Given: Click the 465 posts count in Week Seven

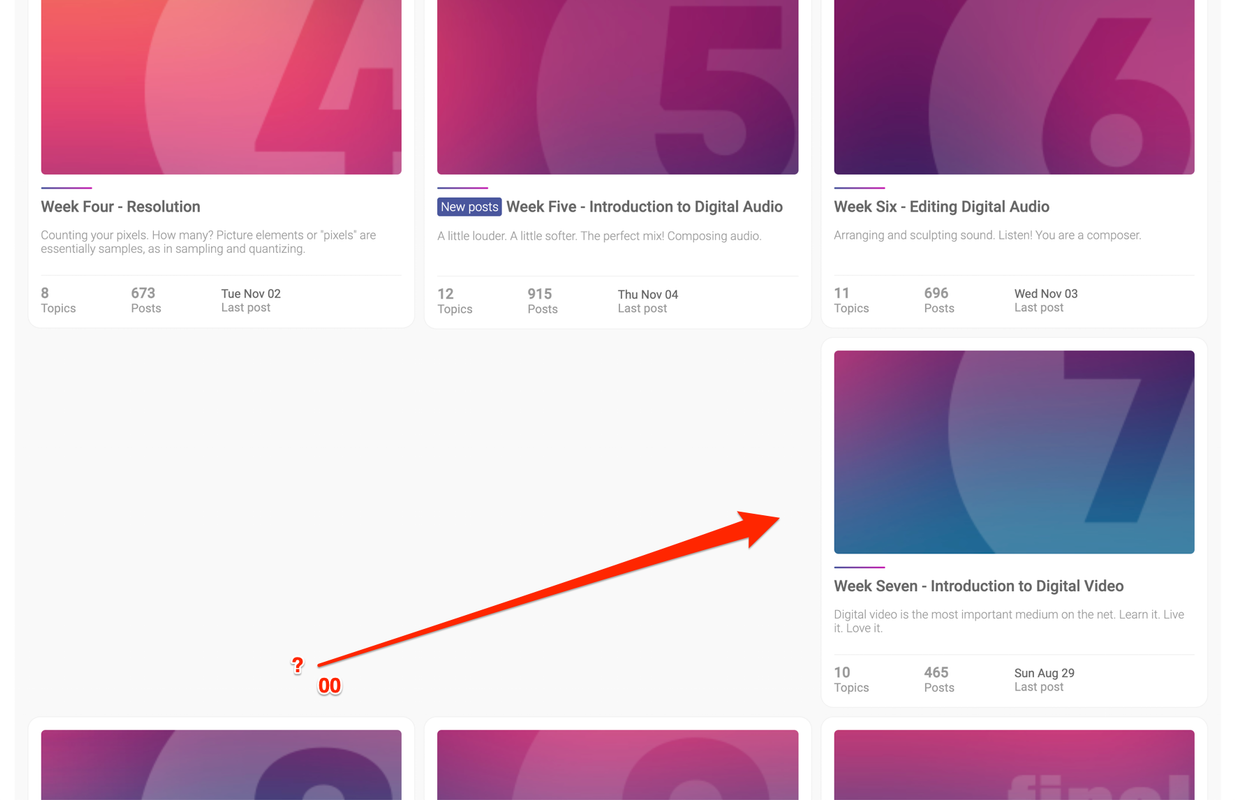Looking at the screenshot, I should pyautogui.click(x=936, y=672).
